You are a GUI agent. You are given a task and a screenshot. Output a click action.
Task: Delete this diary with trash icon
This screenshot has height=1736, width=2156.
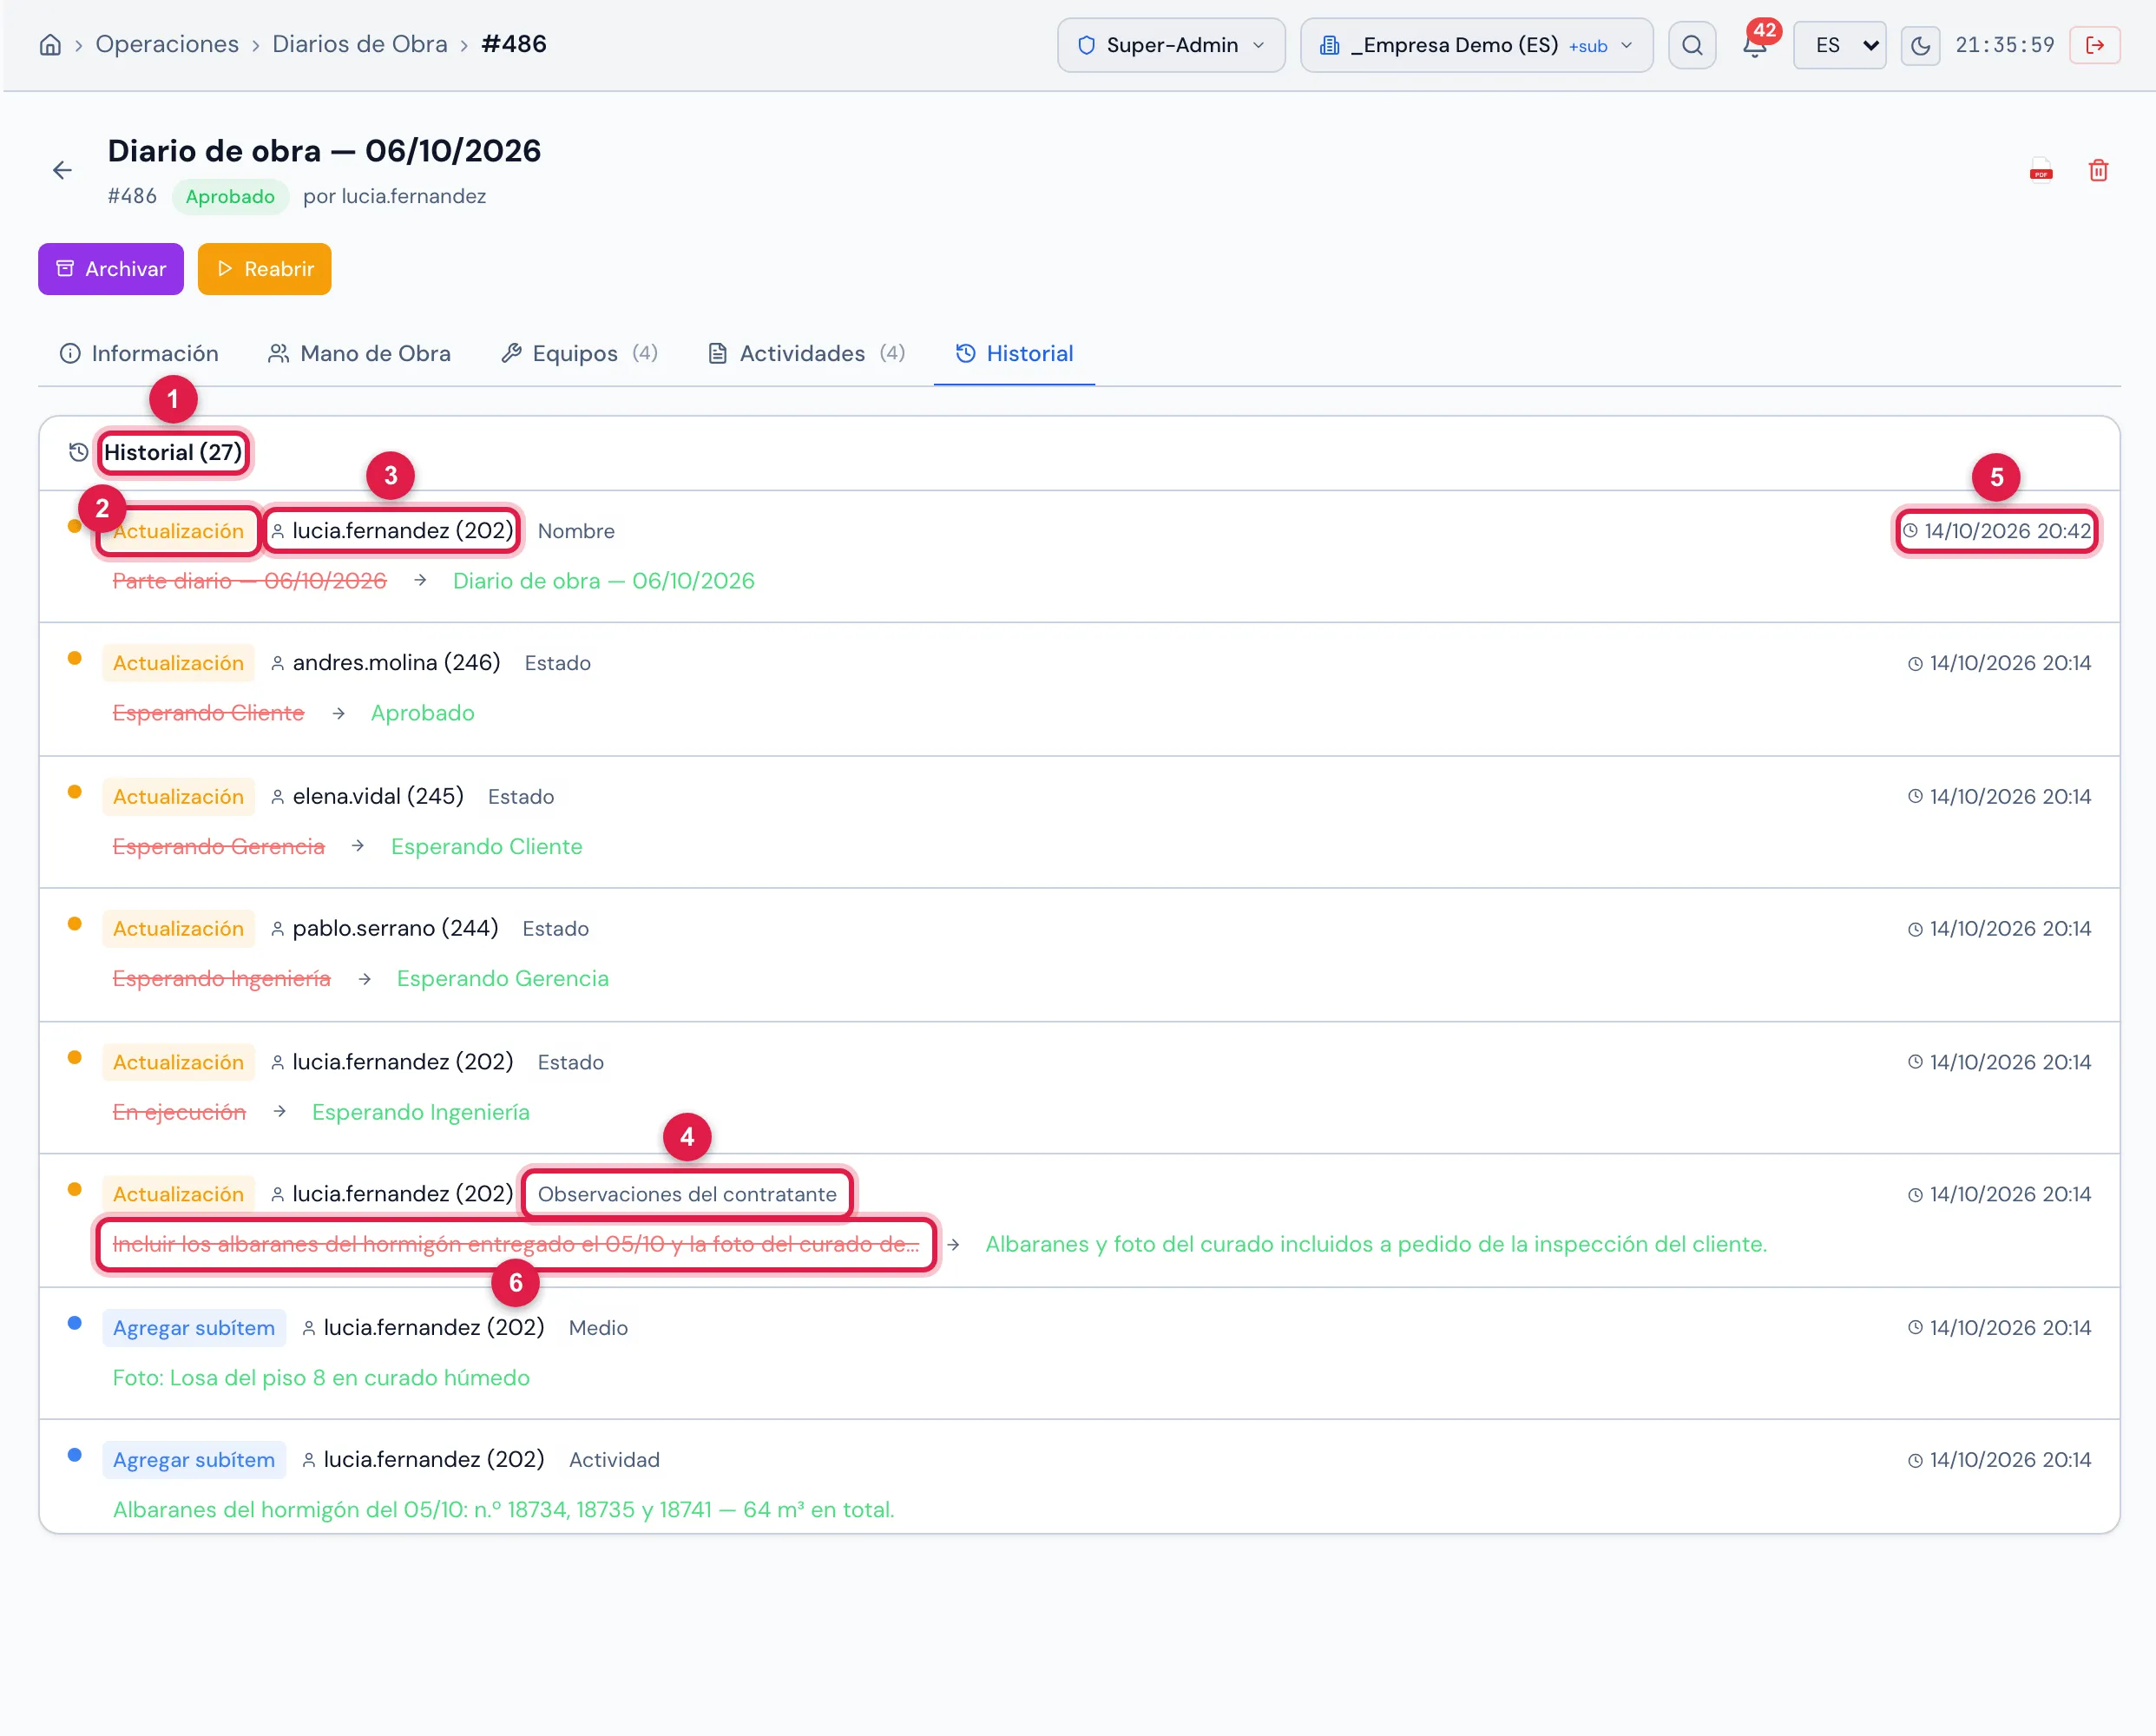[x=2098, y=170]
